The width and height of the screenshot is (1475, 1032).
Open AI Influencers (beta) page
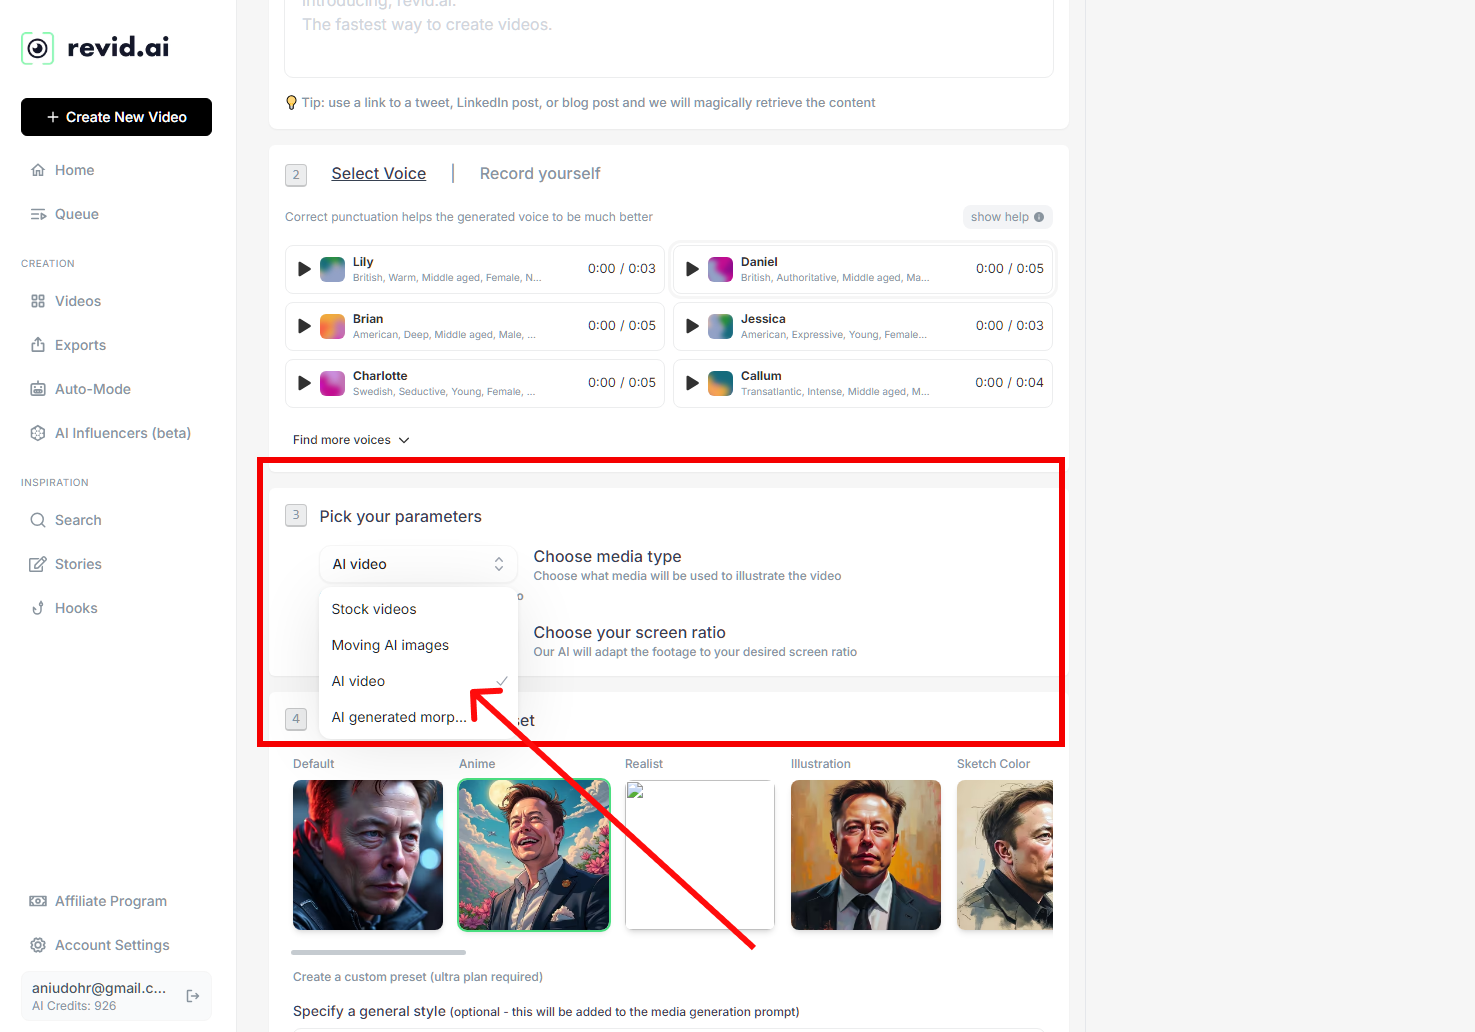click(x=122, y=433)
